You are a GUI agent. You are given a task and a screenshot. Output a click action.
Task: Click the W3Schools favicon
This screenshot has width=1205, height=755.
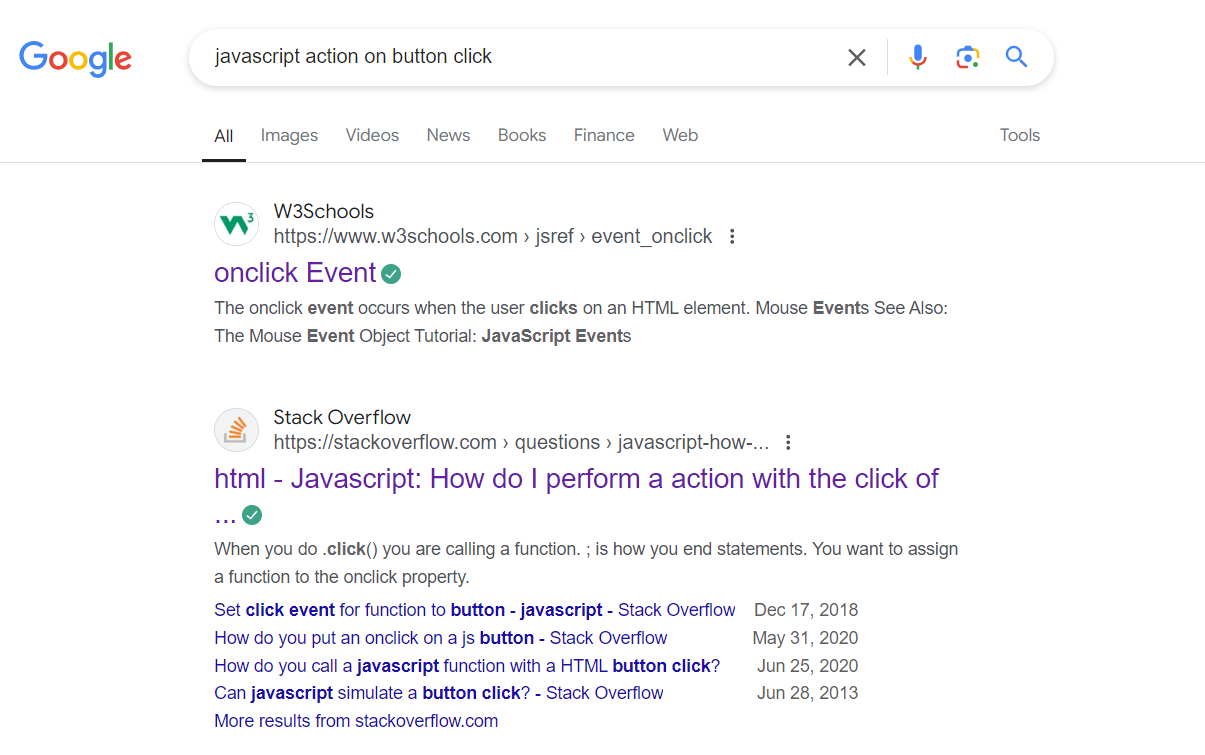237,224
